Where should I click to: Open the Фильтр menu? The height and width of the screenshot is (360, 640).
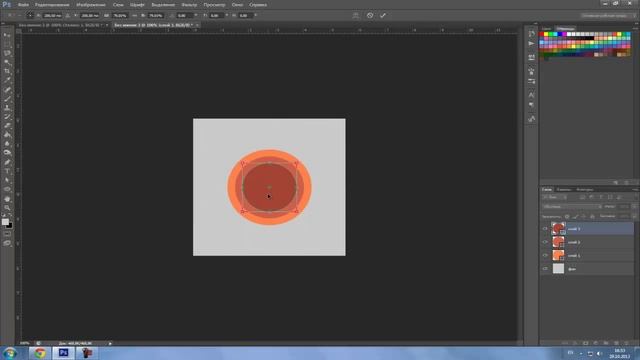tap(189, 5)
